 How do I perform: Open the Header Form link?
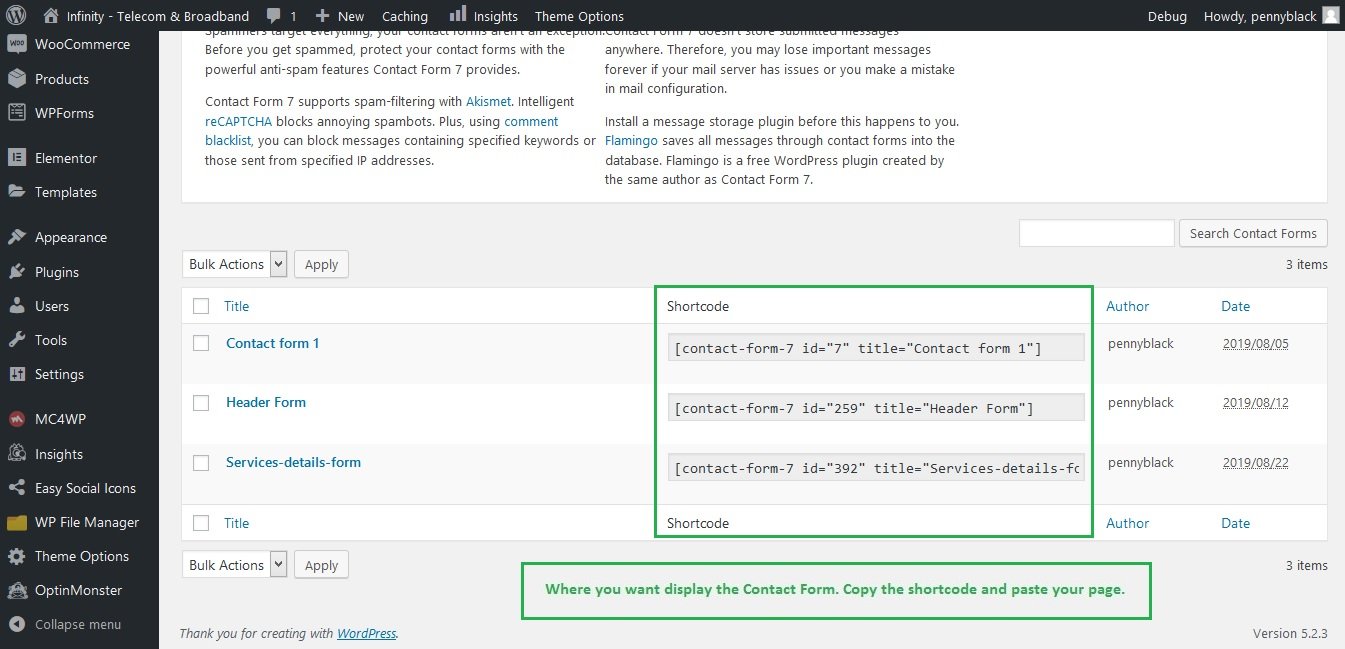pyautogui.click(x=266, y=402)
